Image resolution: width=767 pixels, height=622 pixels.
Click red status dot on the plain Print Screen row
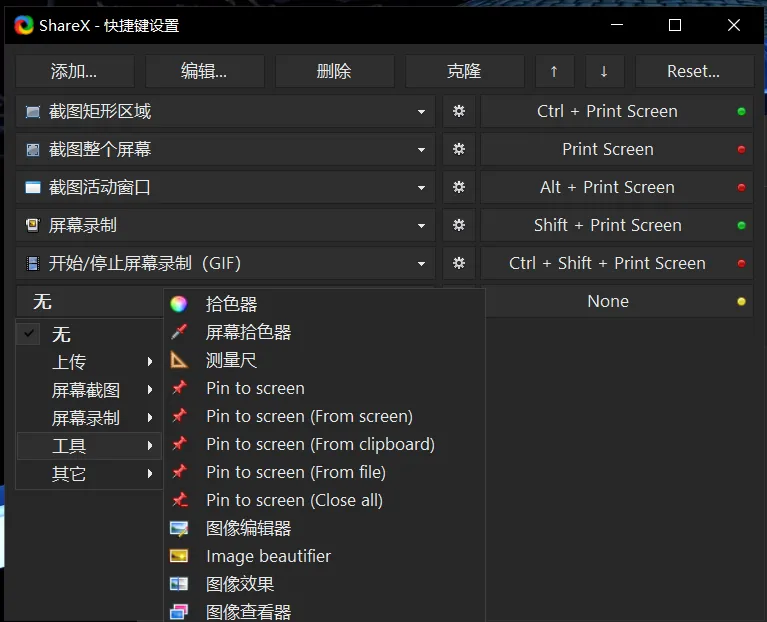[x=742, y=149]
